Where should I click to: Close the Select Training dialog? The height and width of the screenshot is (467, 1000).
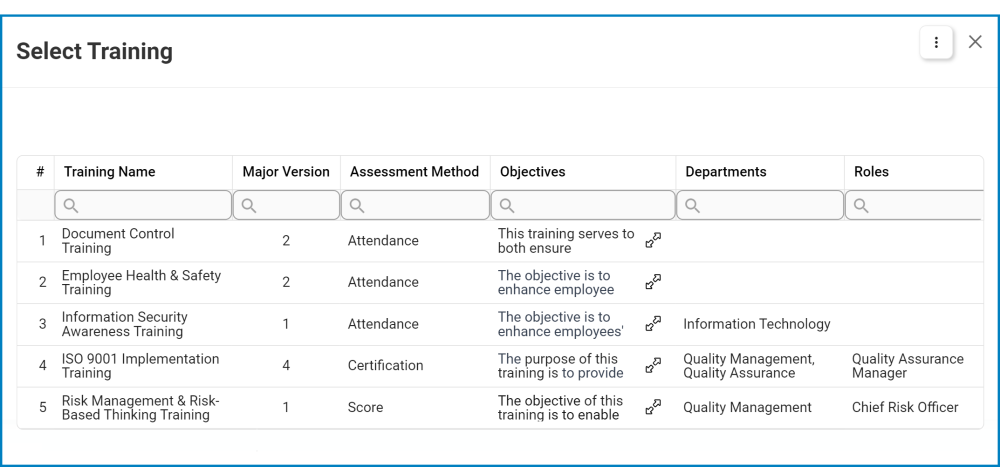975,42
